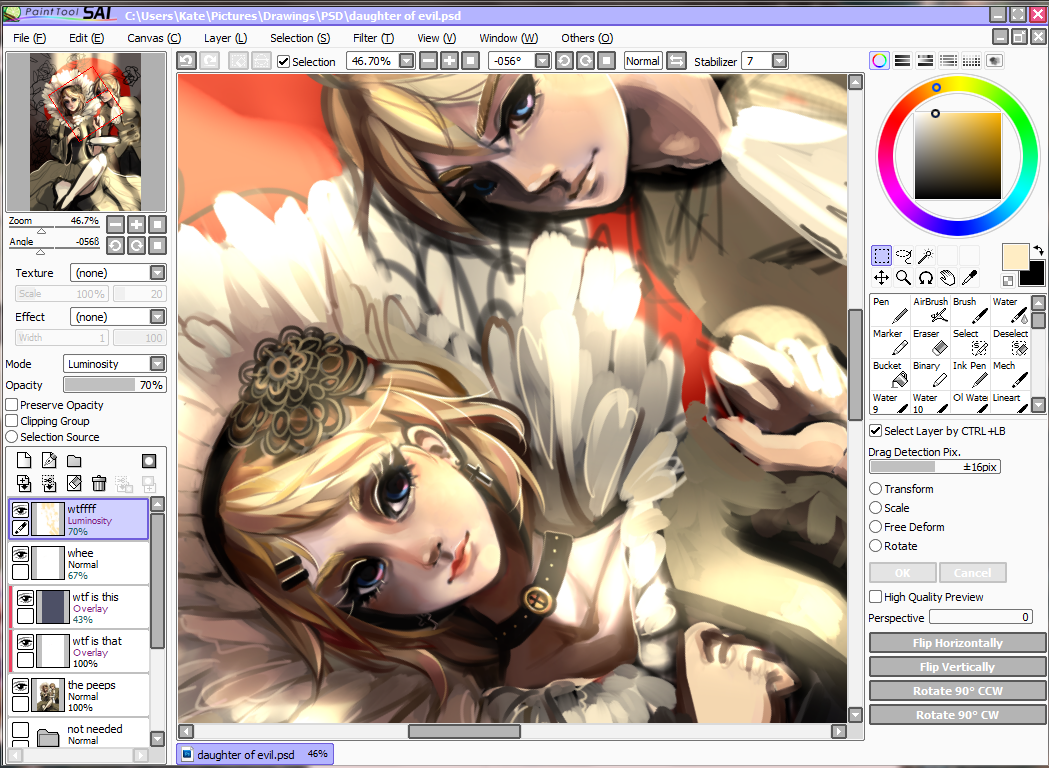Open the Canvas menu
The image size is (1049, 768).
pyautogui.click(x=154, y=38)
